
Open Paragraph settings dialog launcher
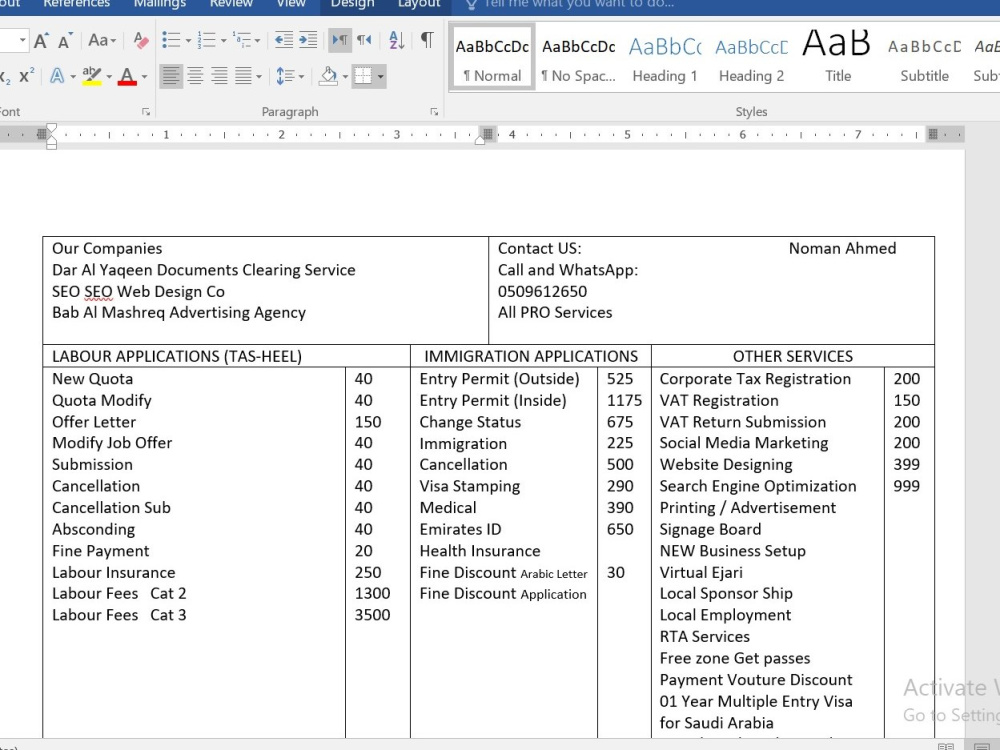(434, 112)
